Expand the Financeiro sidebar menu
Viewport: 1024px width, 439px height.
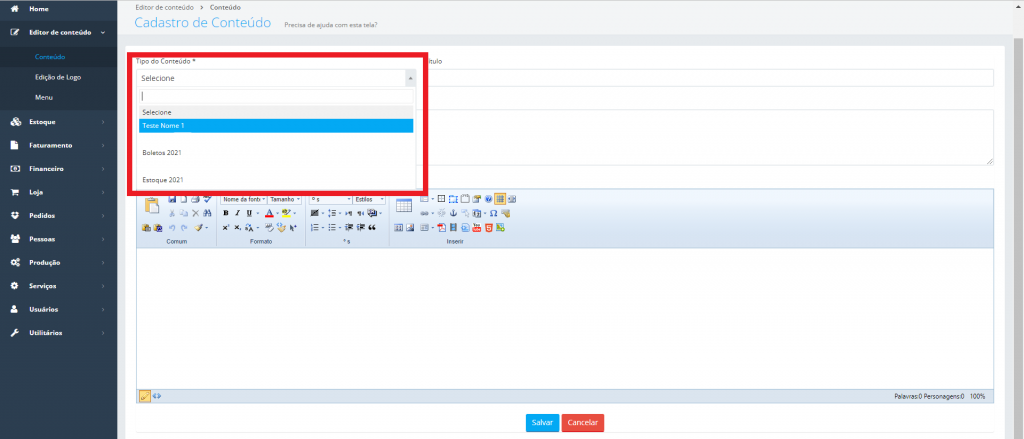tap(59, 169)
